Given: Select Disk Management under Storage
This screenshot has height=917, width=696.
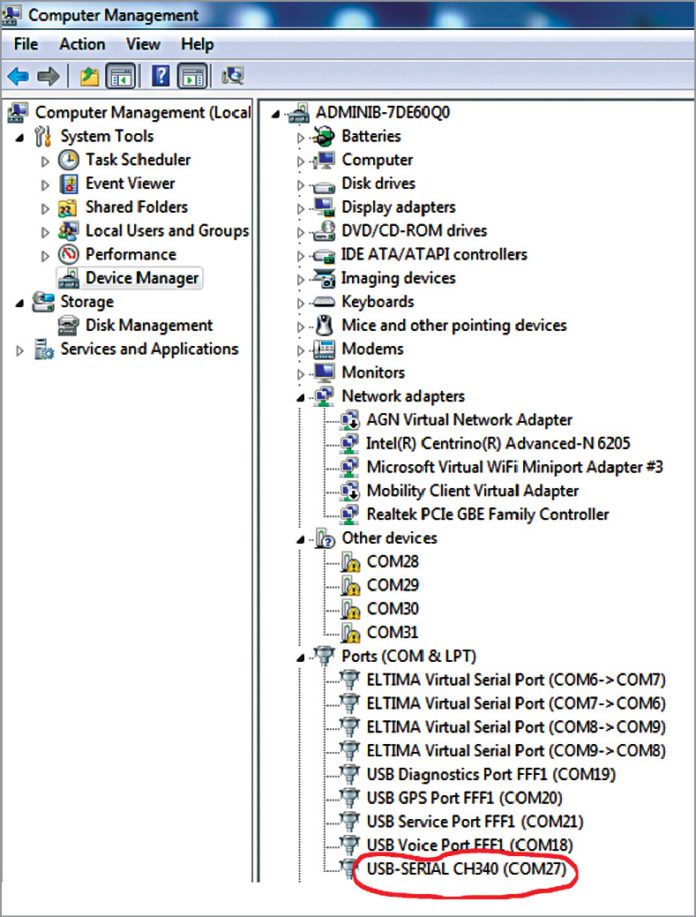Looking at the screenshot, I should click(x=148, y=326).
